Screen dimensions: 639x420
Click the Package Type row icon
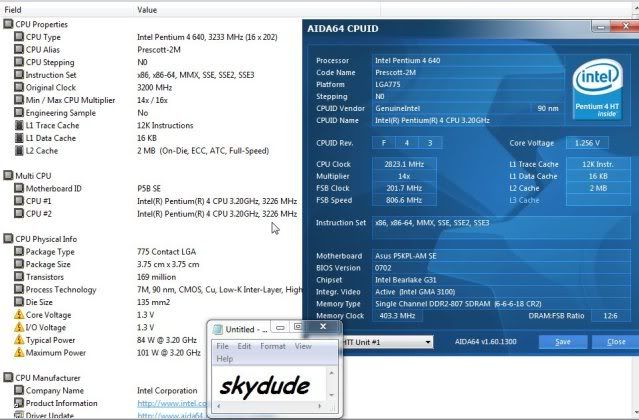19,251
